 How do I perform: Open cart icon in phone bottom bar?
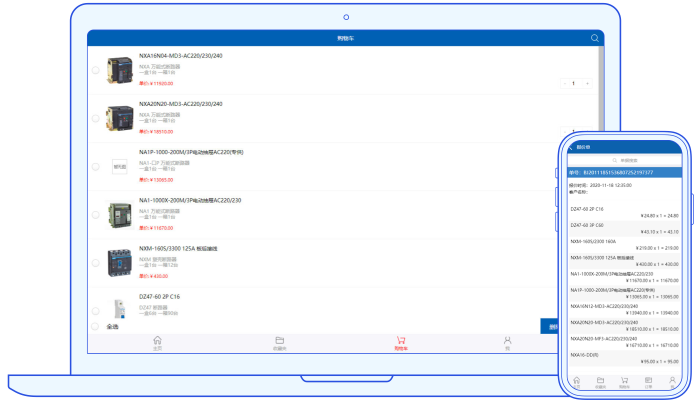(624, 382)
